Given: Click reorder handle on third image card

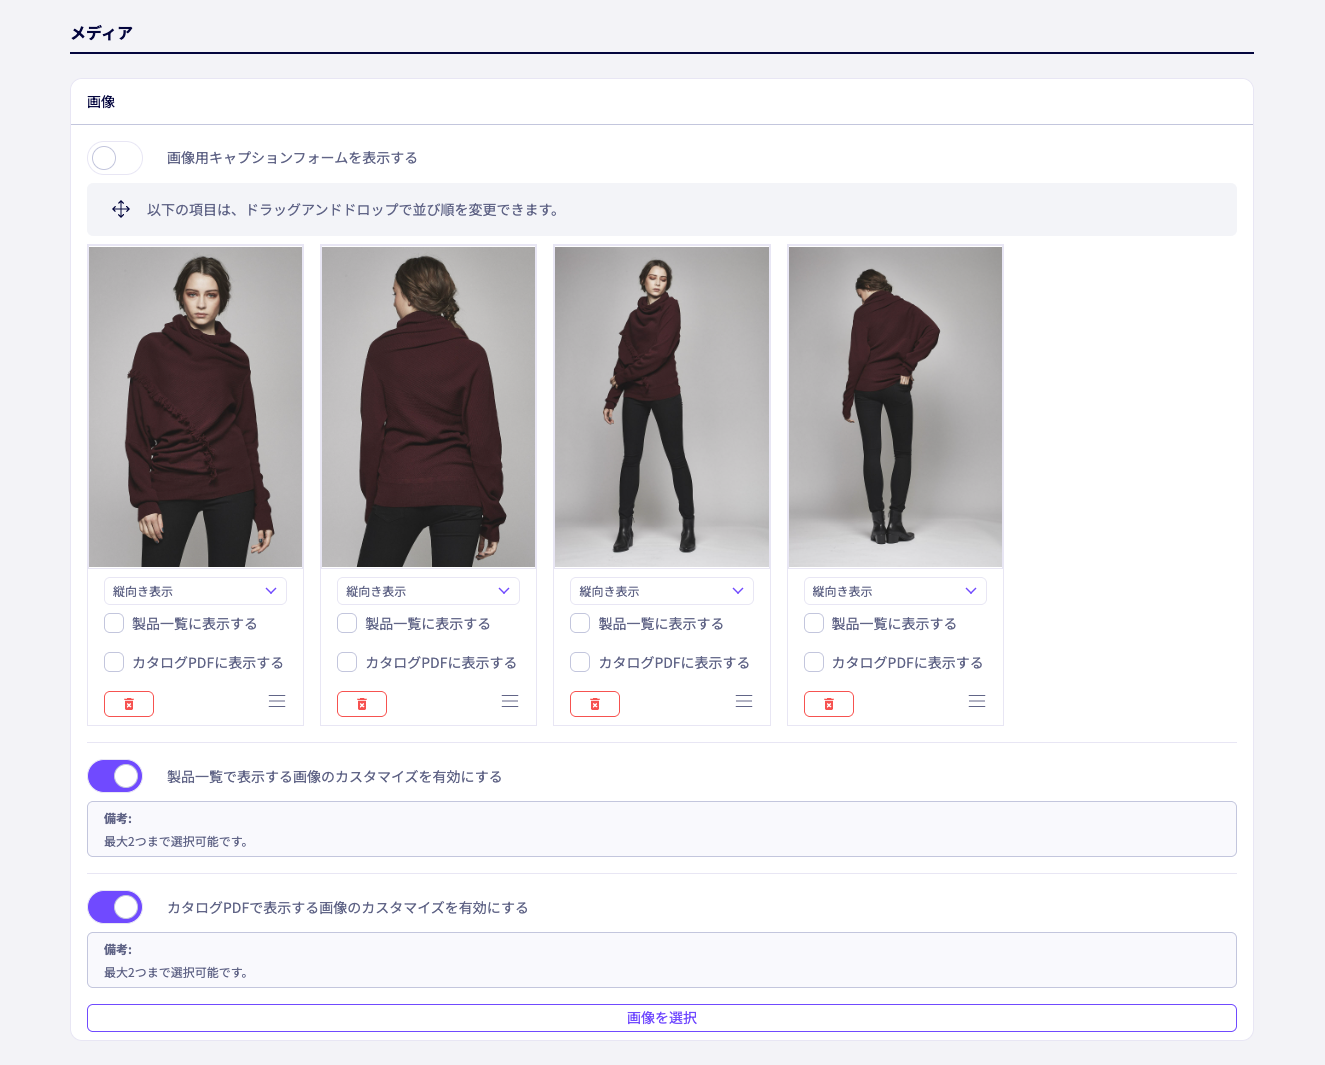Looking at the screenshot, I should coord(744,701).
